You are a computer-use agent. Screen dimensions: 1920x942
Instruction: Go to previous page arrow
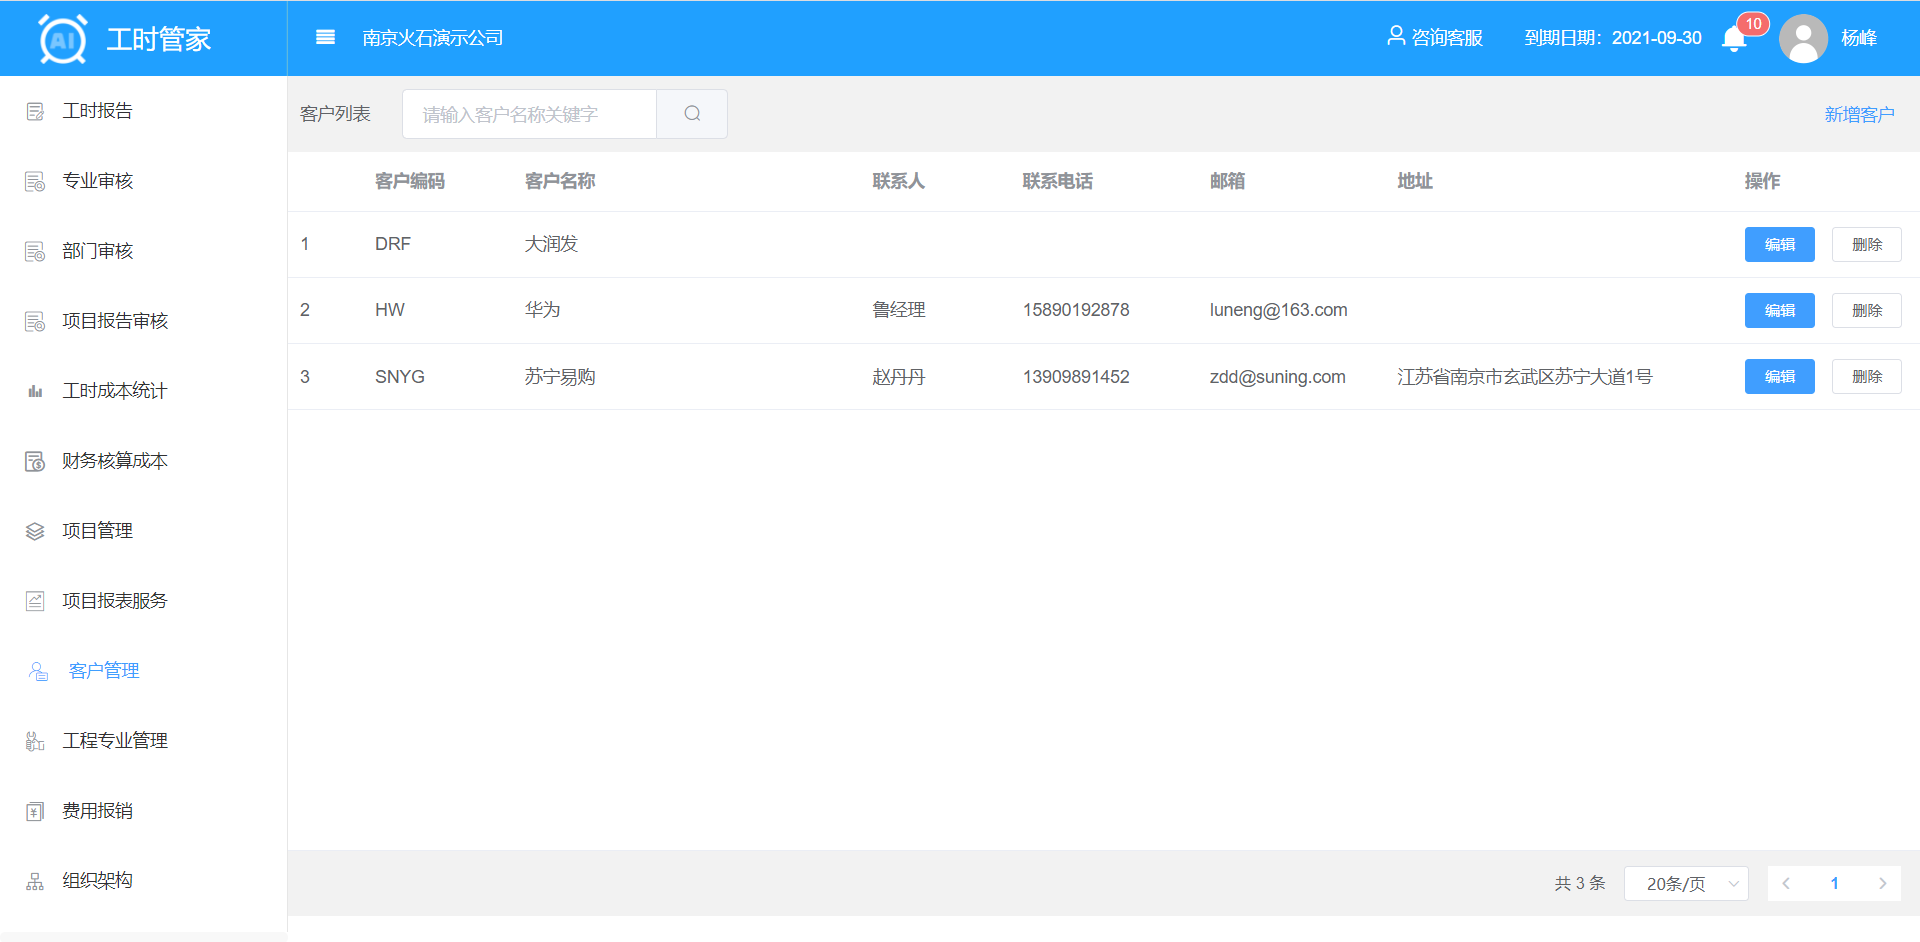coord(1786,884)
